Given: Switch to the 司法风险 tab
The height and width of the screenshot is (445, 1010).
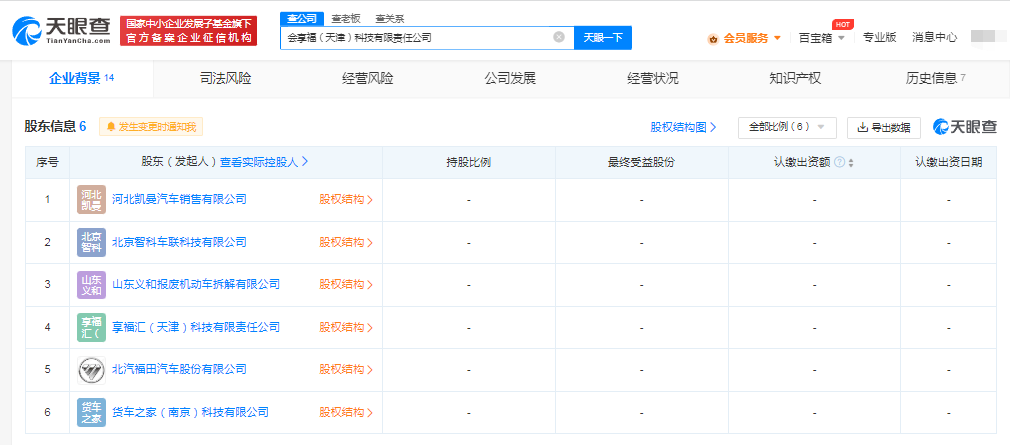Looking at the screenshot, I should point(225,79).
